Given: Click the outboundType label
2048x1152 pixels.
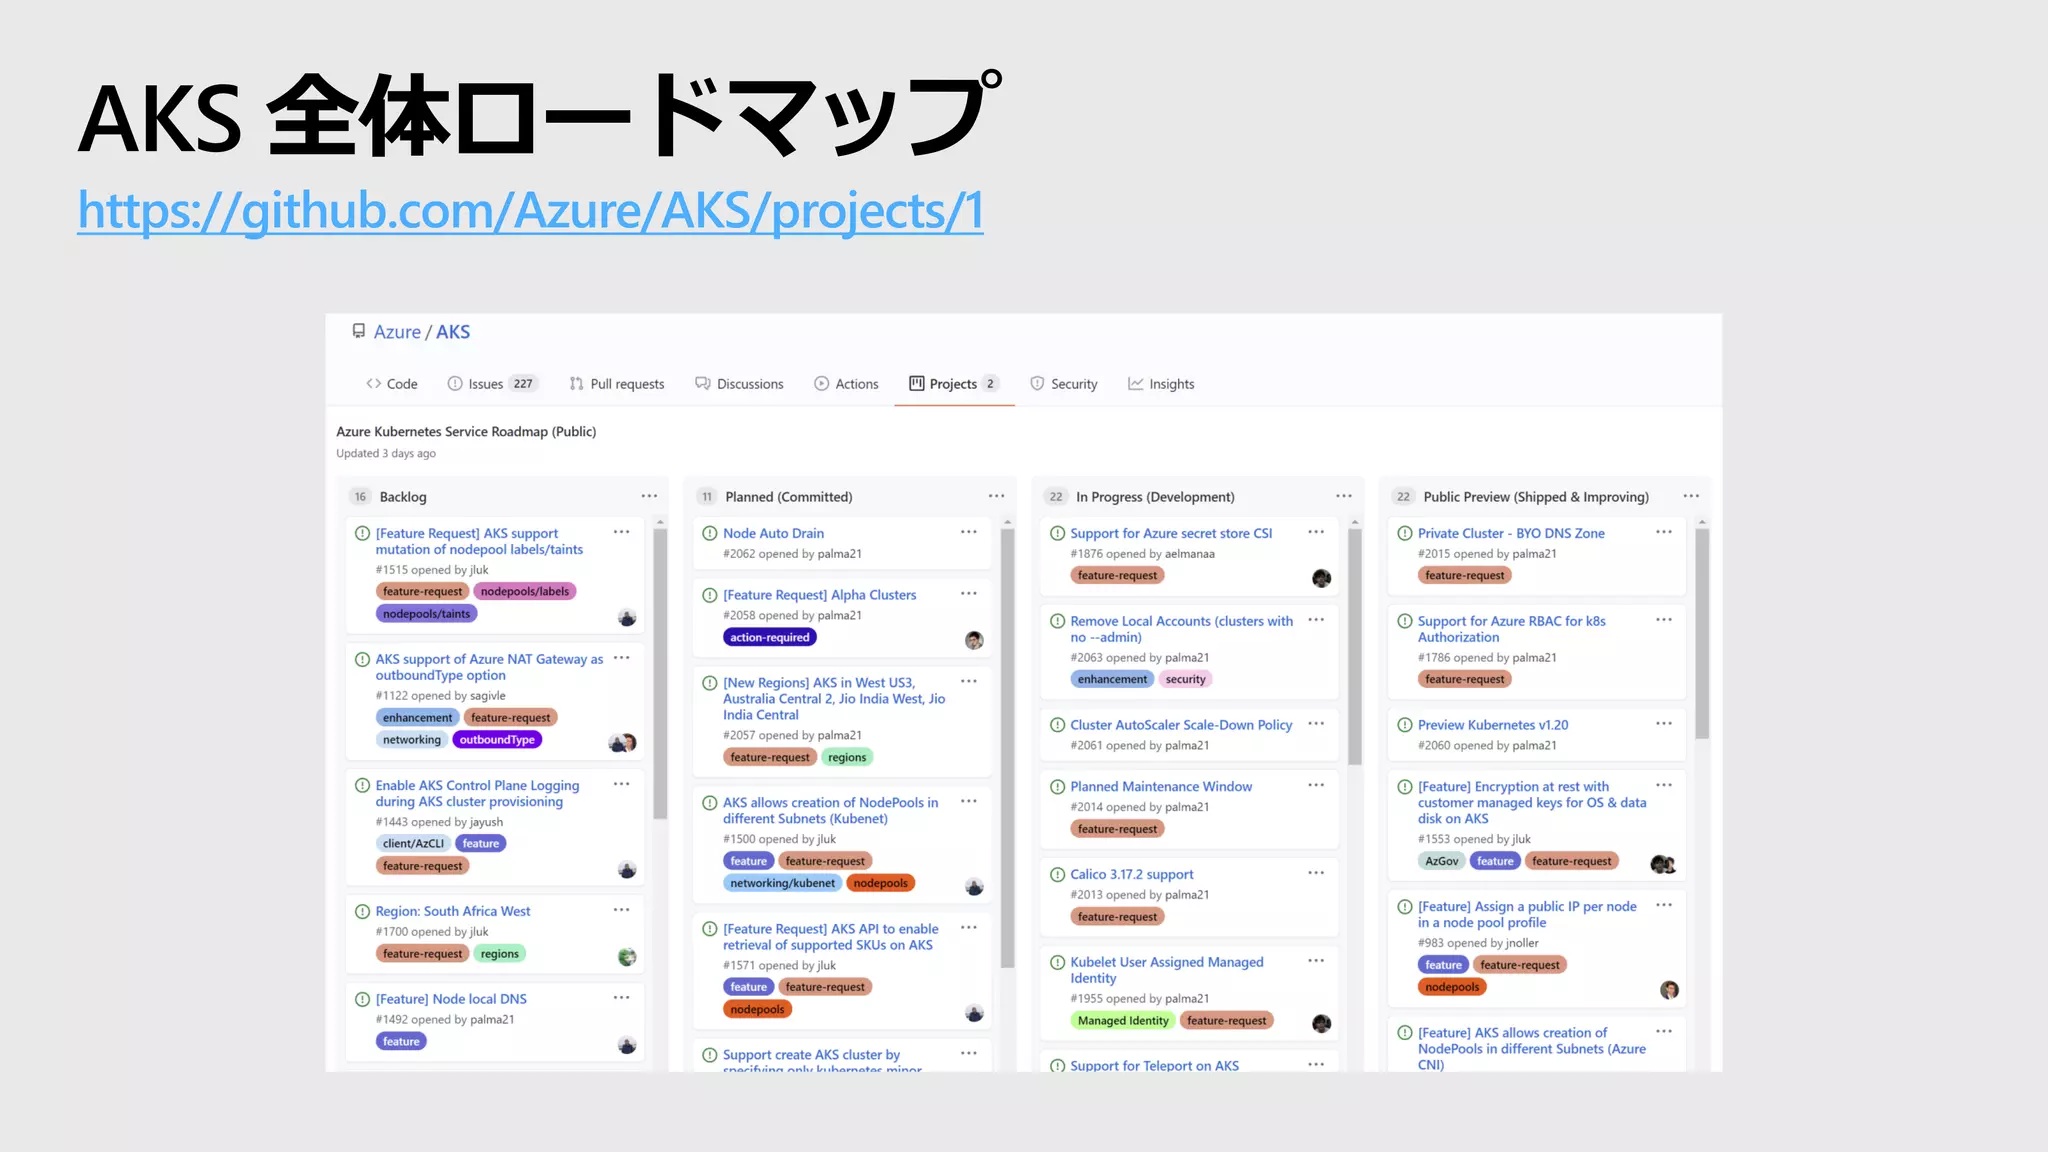Looking at the screenshot, I should click(497, 740).
